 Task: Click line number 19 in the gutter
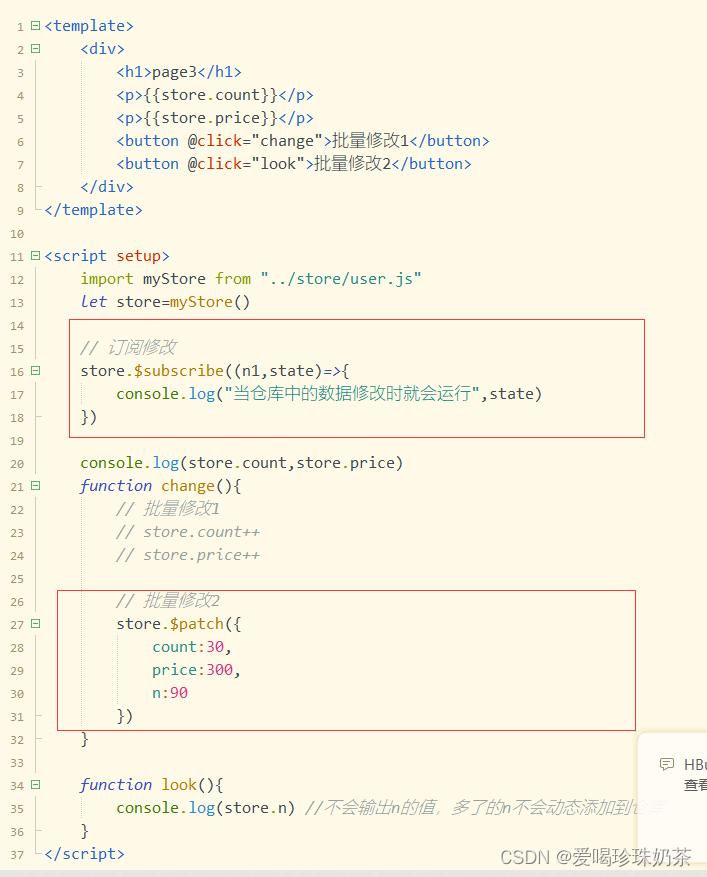click(x=17, y=441)
